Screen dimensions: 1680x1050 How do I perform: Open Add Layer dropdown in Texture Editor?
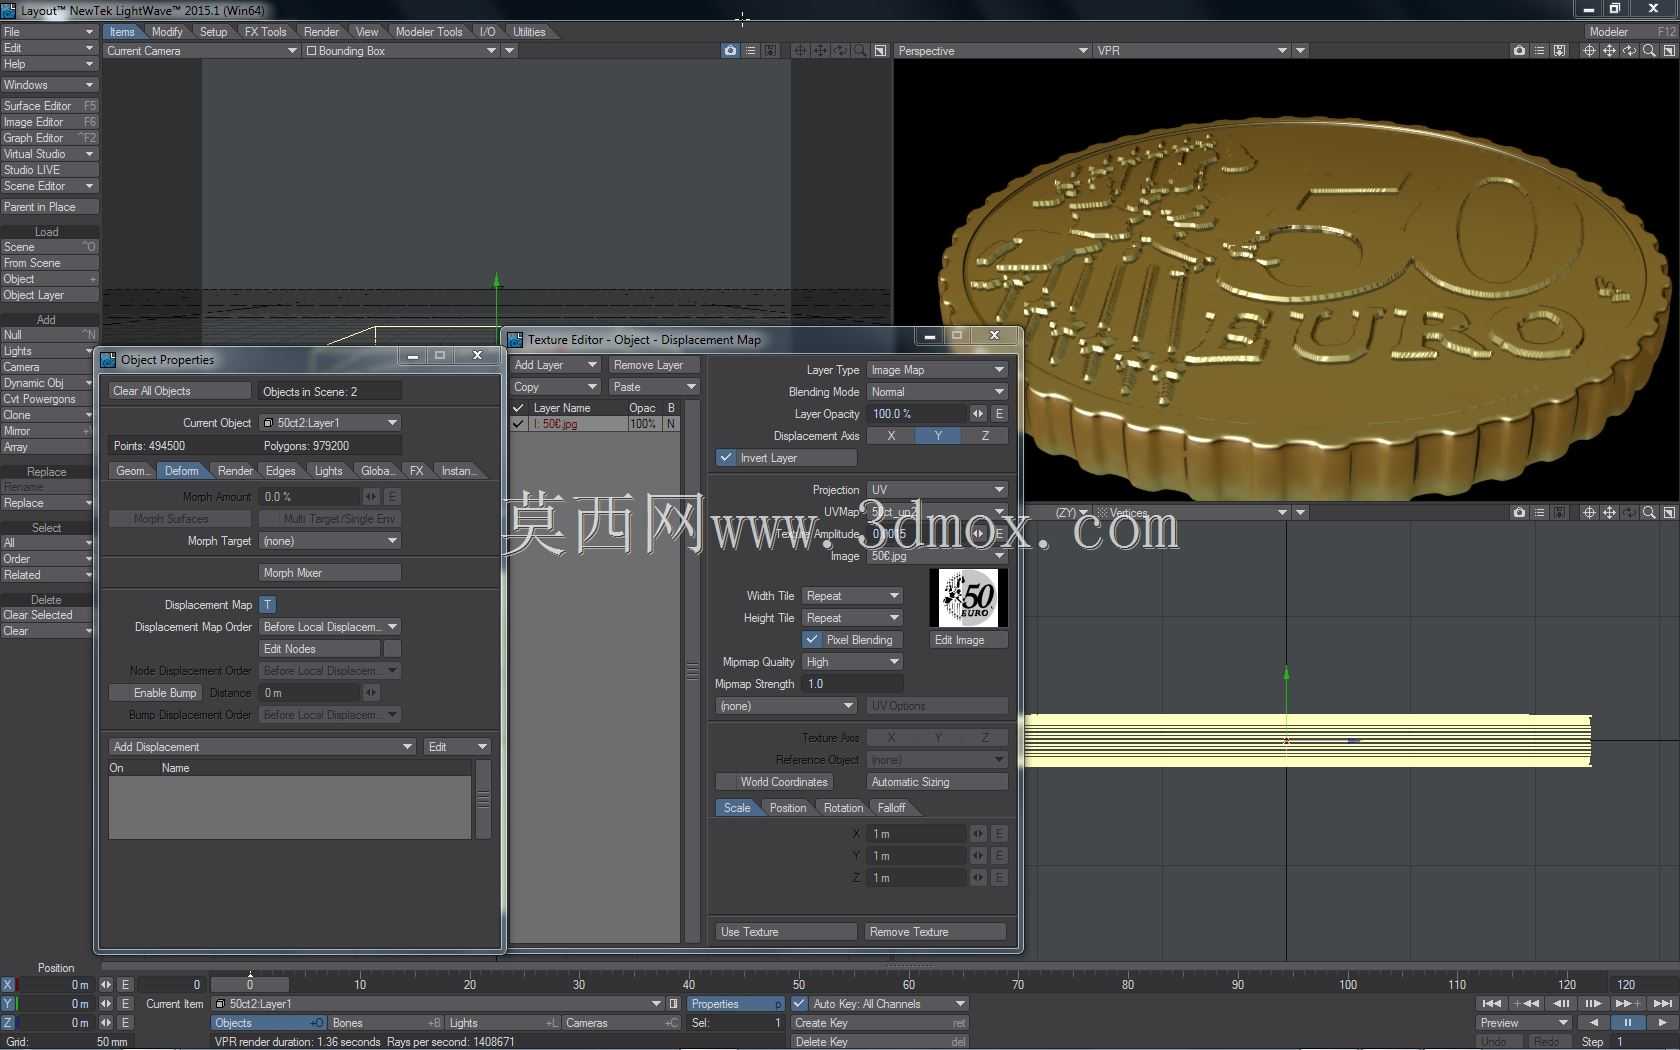click(x=555, y=365)
